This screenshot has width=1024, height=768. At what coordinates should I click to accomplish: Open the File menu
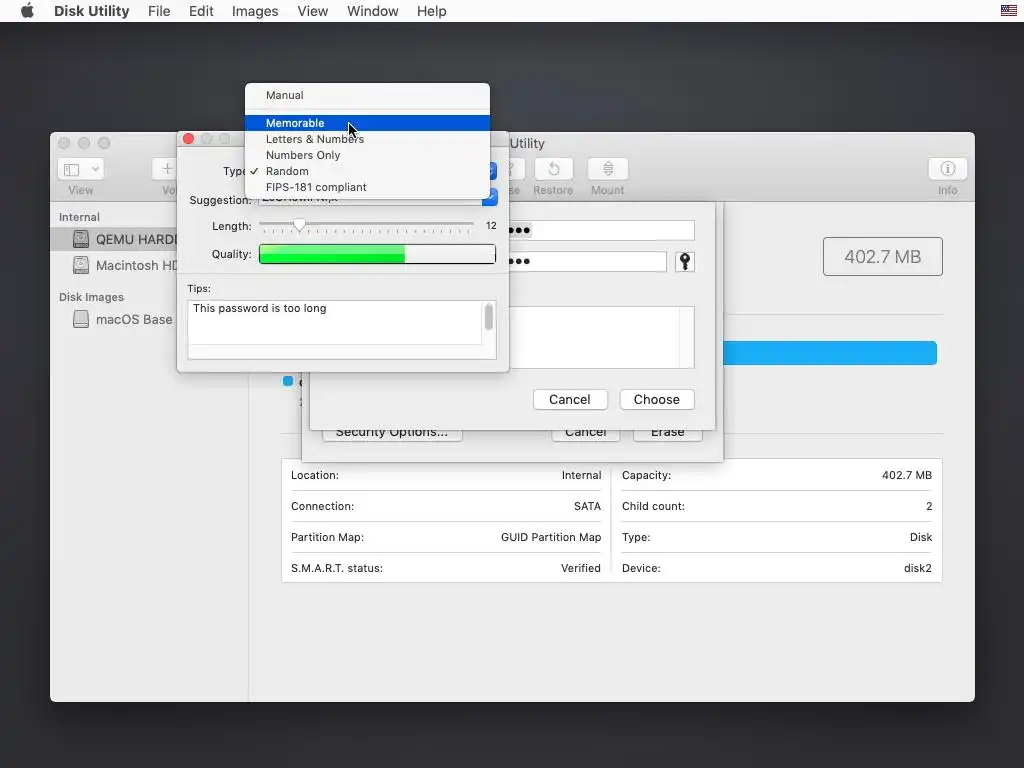[159, 11]
